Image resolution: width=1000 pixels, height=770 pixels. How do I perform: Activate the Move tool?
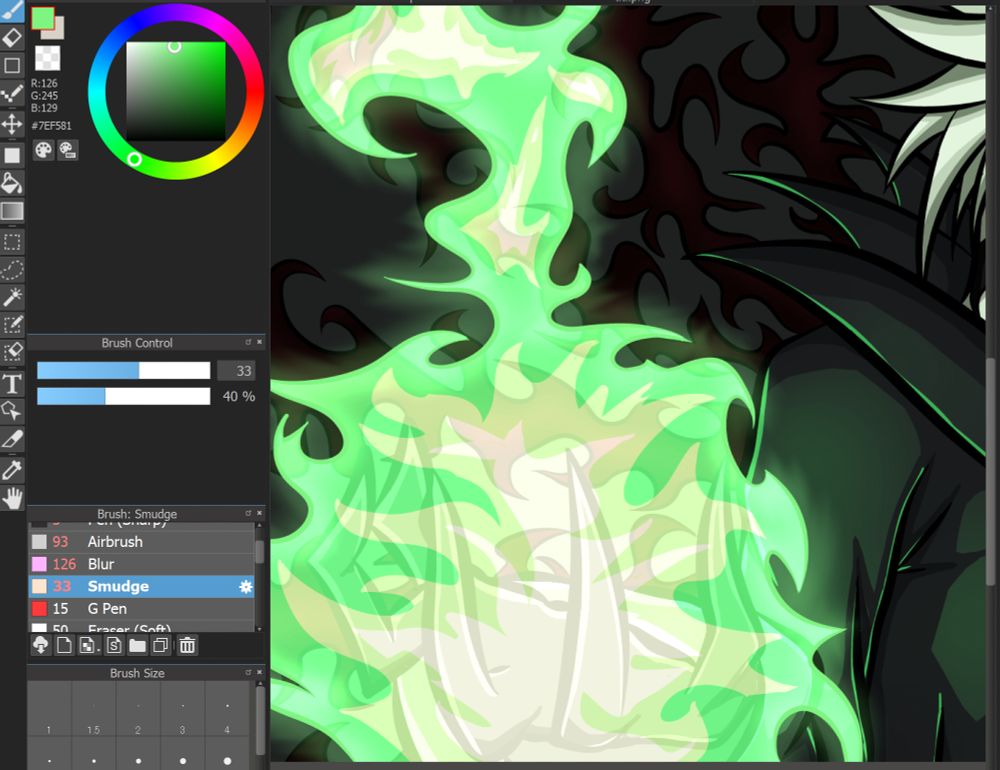coord(13,122)
